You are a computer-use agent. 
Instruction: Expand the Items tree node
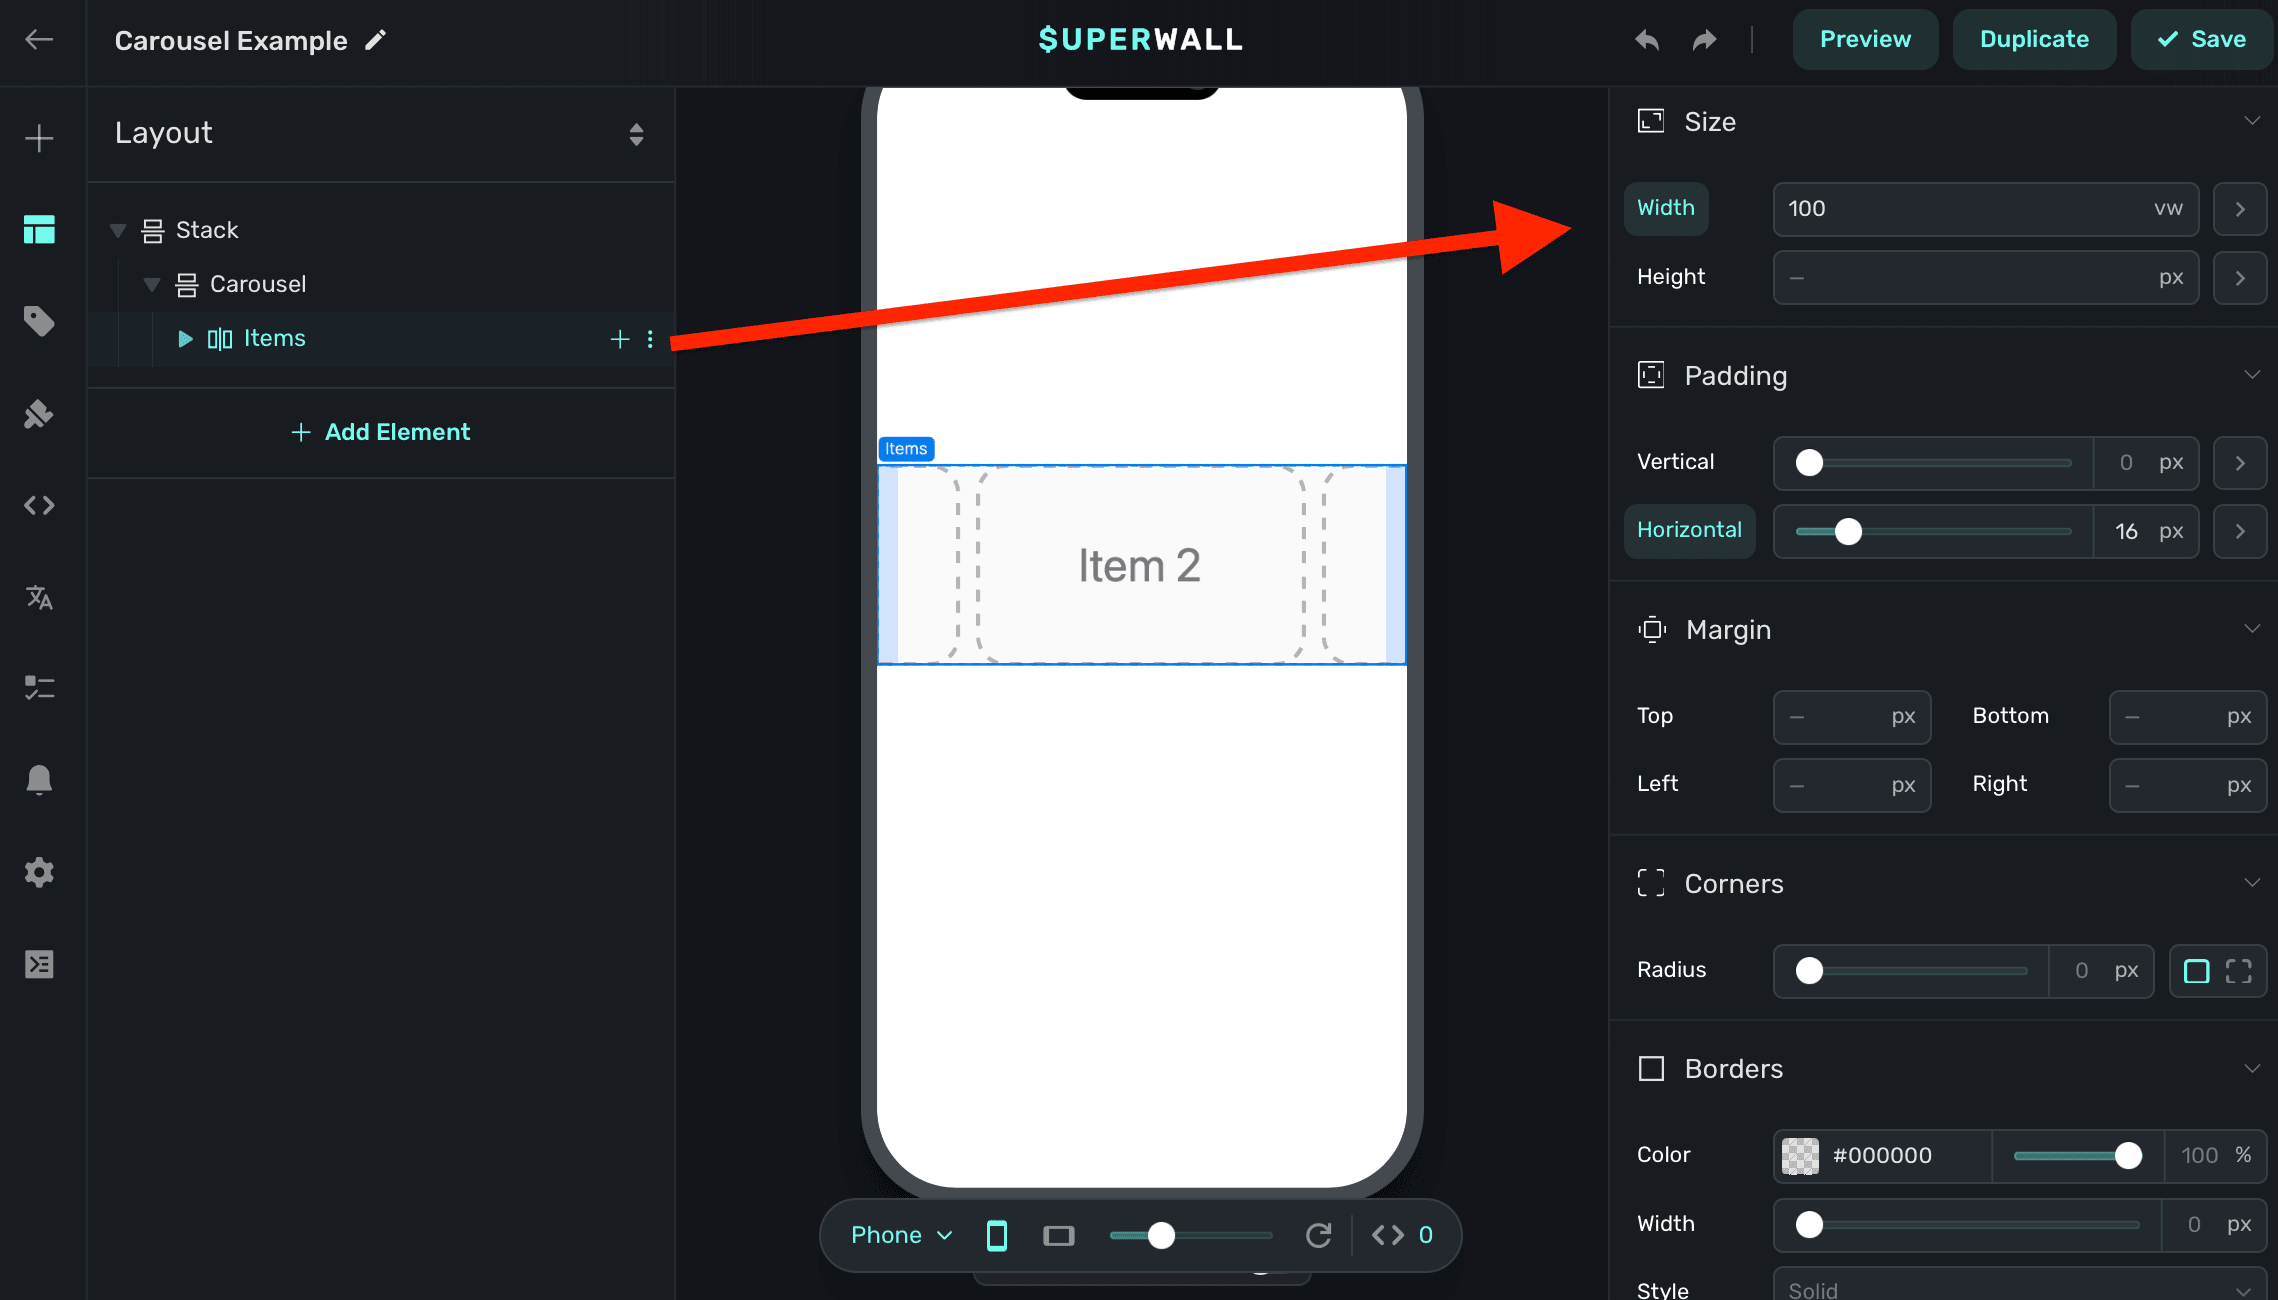coord(185,339)
